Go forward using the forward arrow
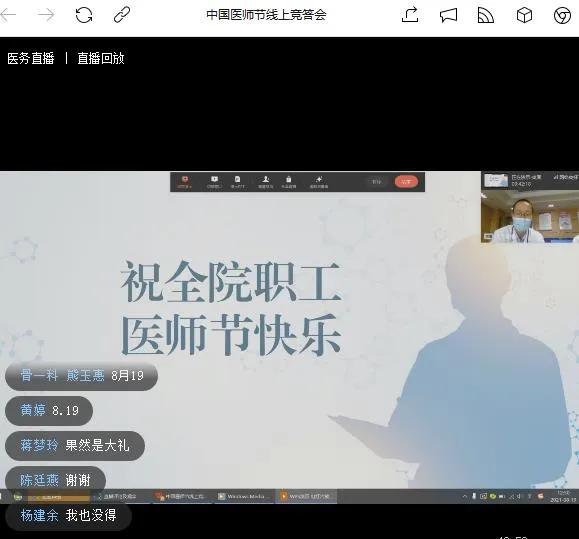 coord(46,15)
